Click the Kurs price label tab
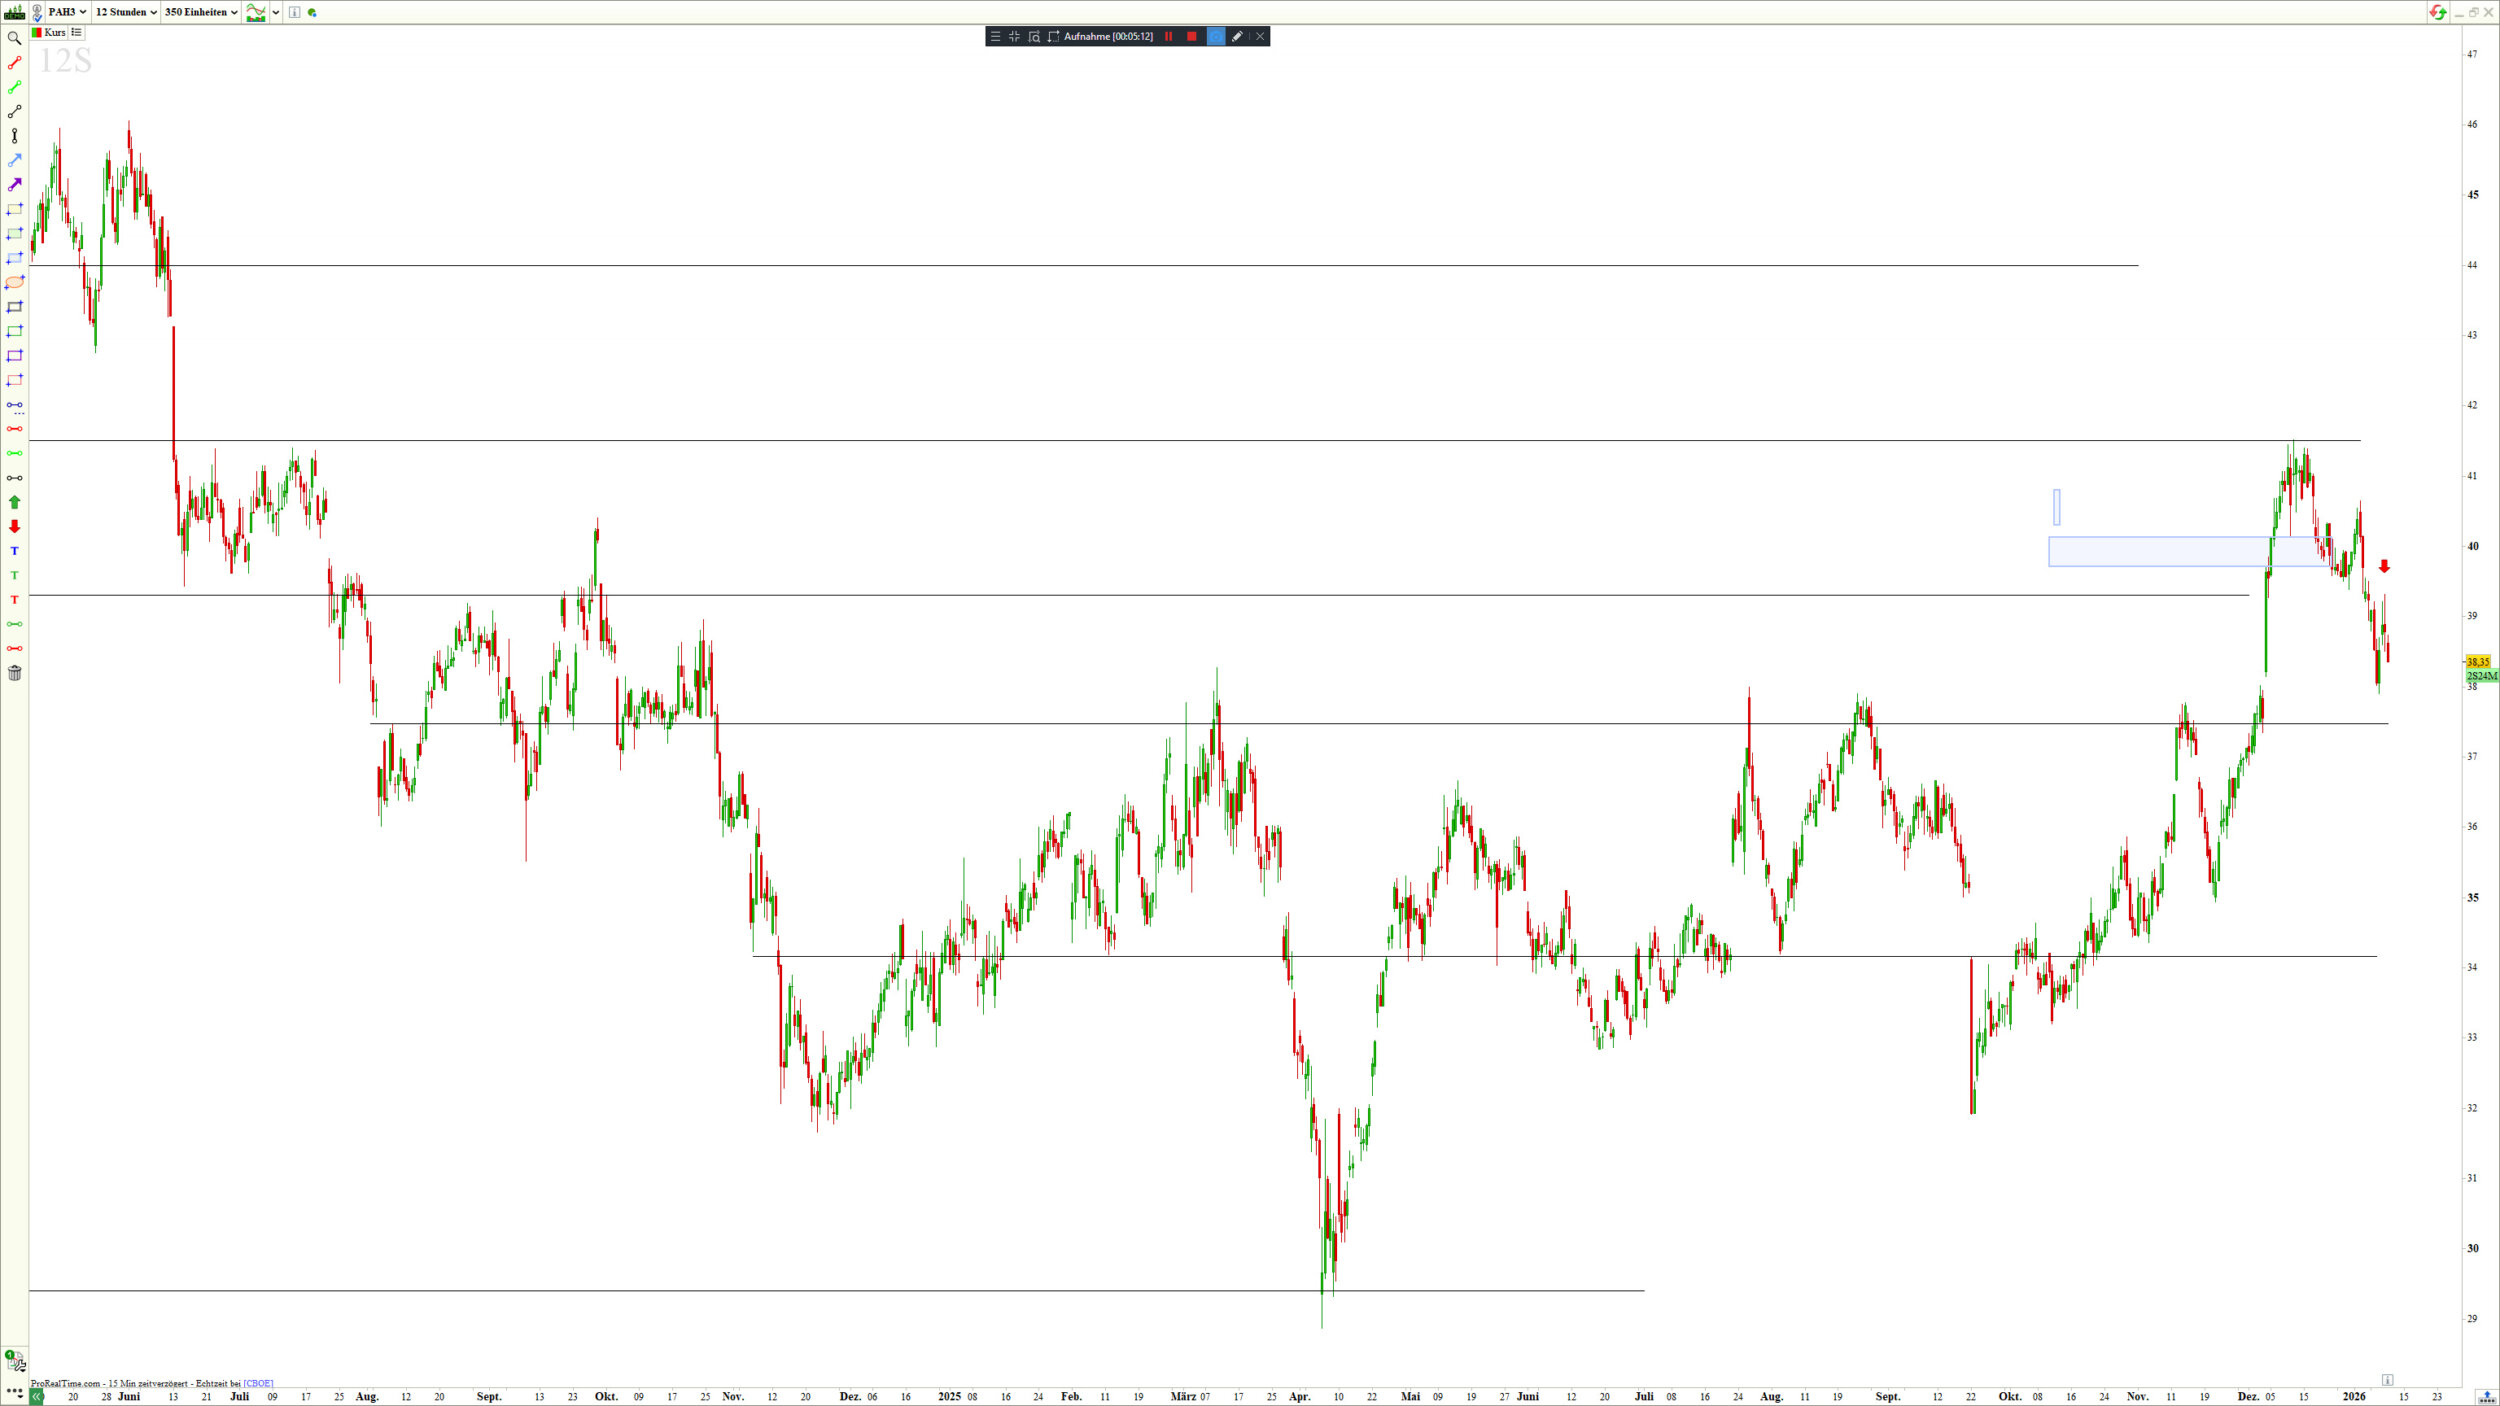The height and width of the screenshot is (1406, 2500). 54,32
